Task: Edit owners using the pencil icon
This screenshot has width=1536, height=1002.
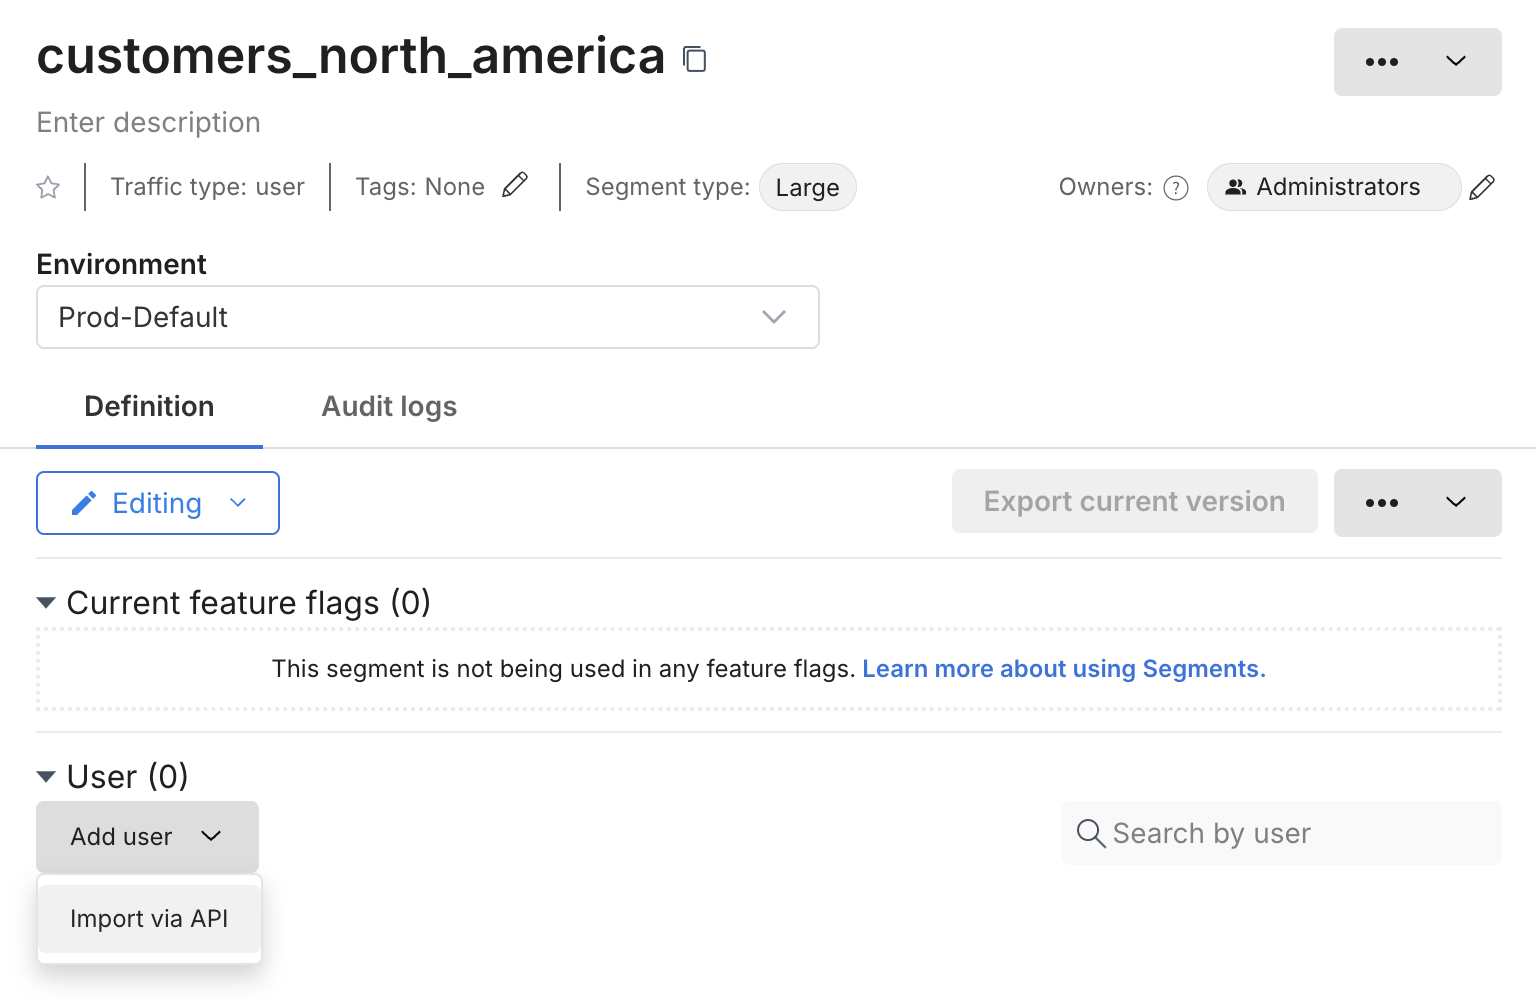Action: click(1482, 187)
